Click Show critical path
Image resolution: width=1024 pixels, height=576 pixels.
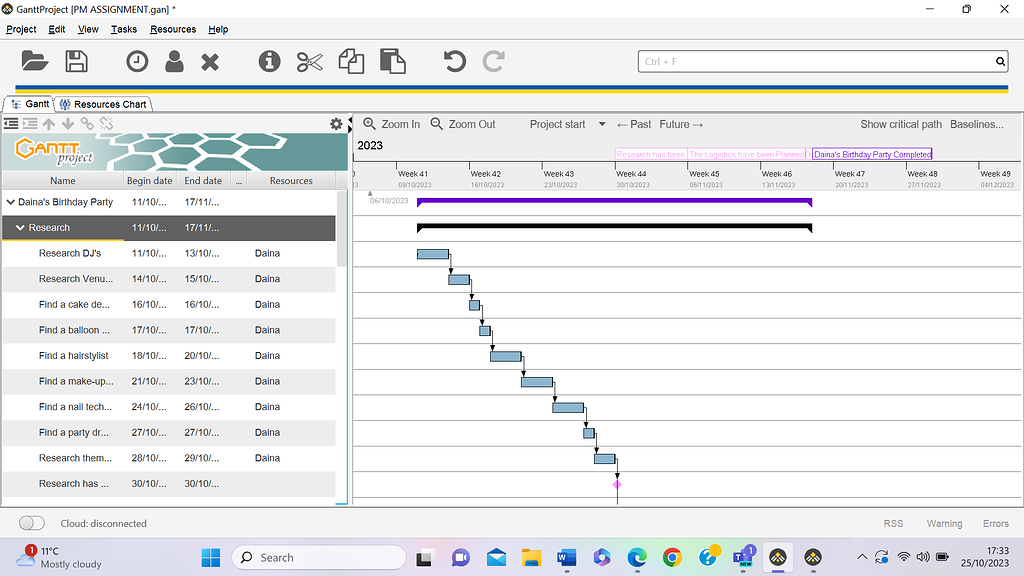click(900, 124)
